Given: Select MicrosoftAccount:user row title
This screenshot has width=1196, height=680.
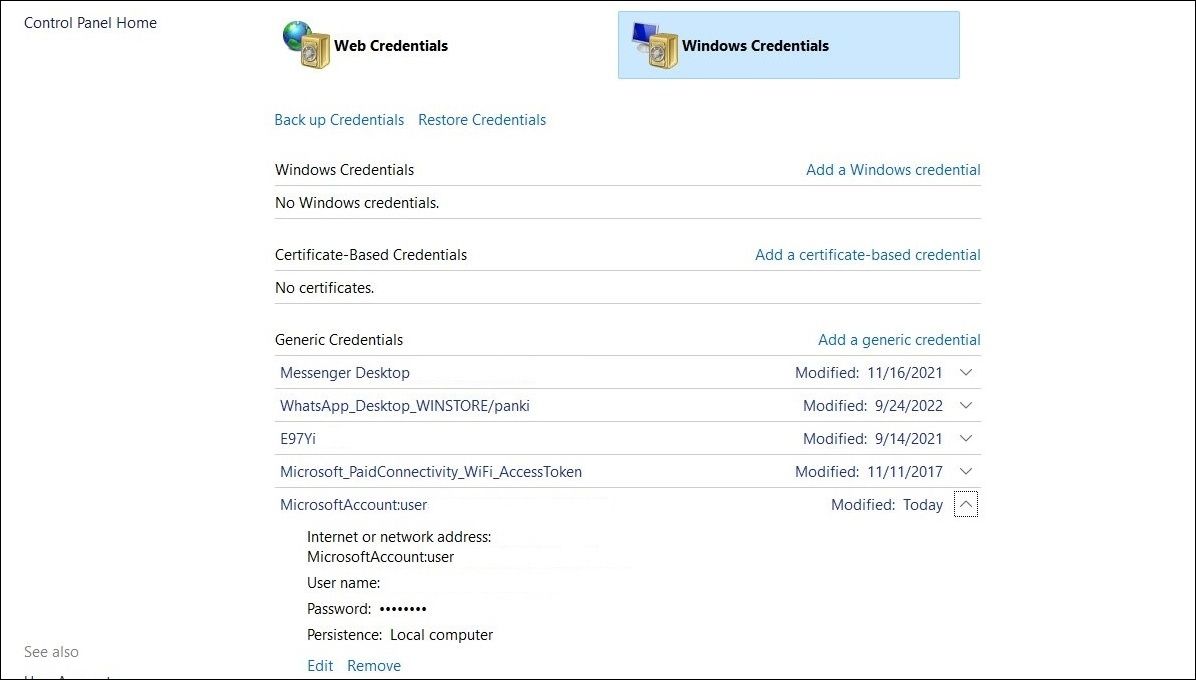Looking at the screenshot, I should pos(354,505).
